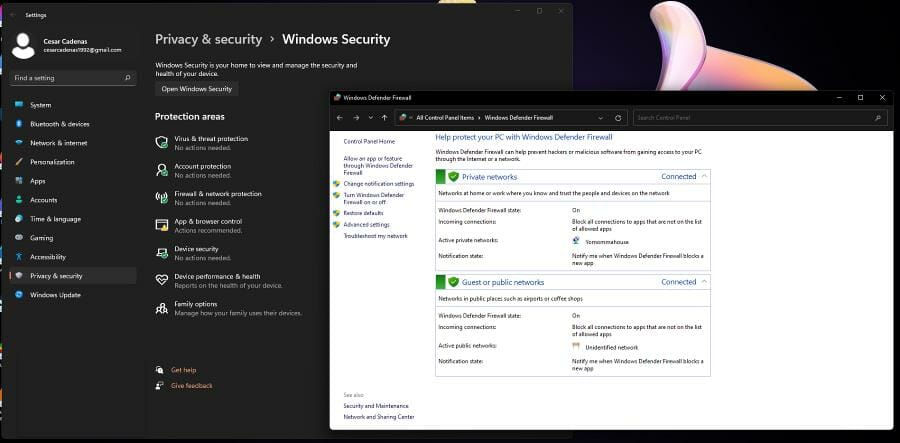Open Family options area
Image resolution: width=900 pixels, height=443 pixels.
point(228,308)
